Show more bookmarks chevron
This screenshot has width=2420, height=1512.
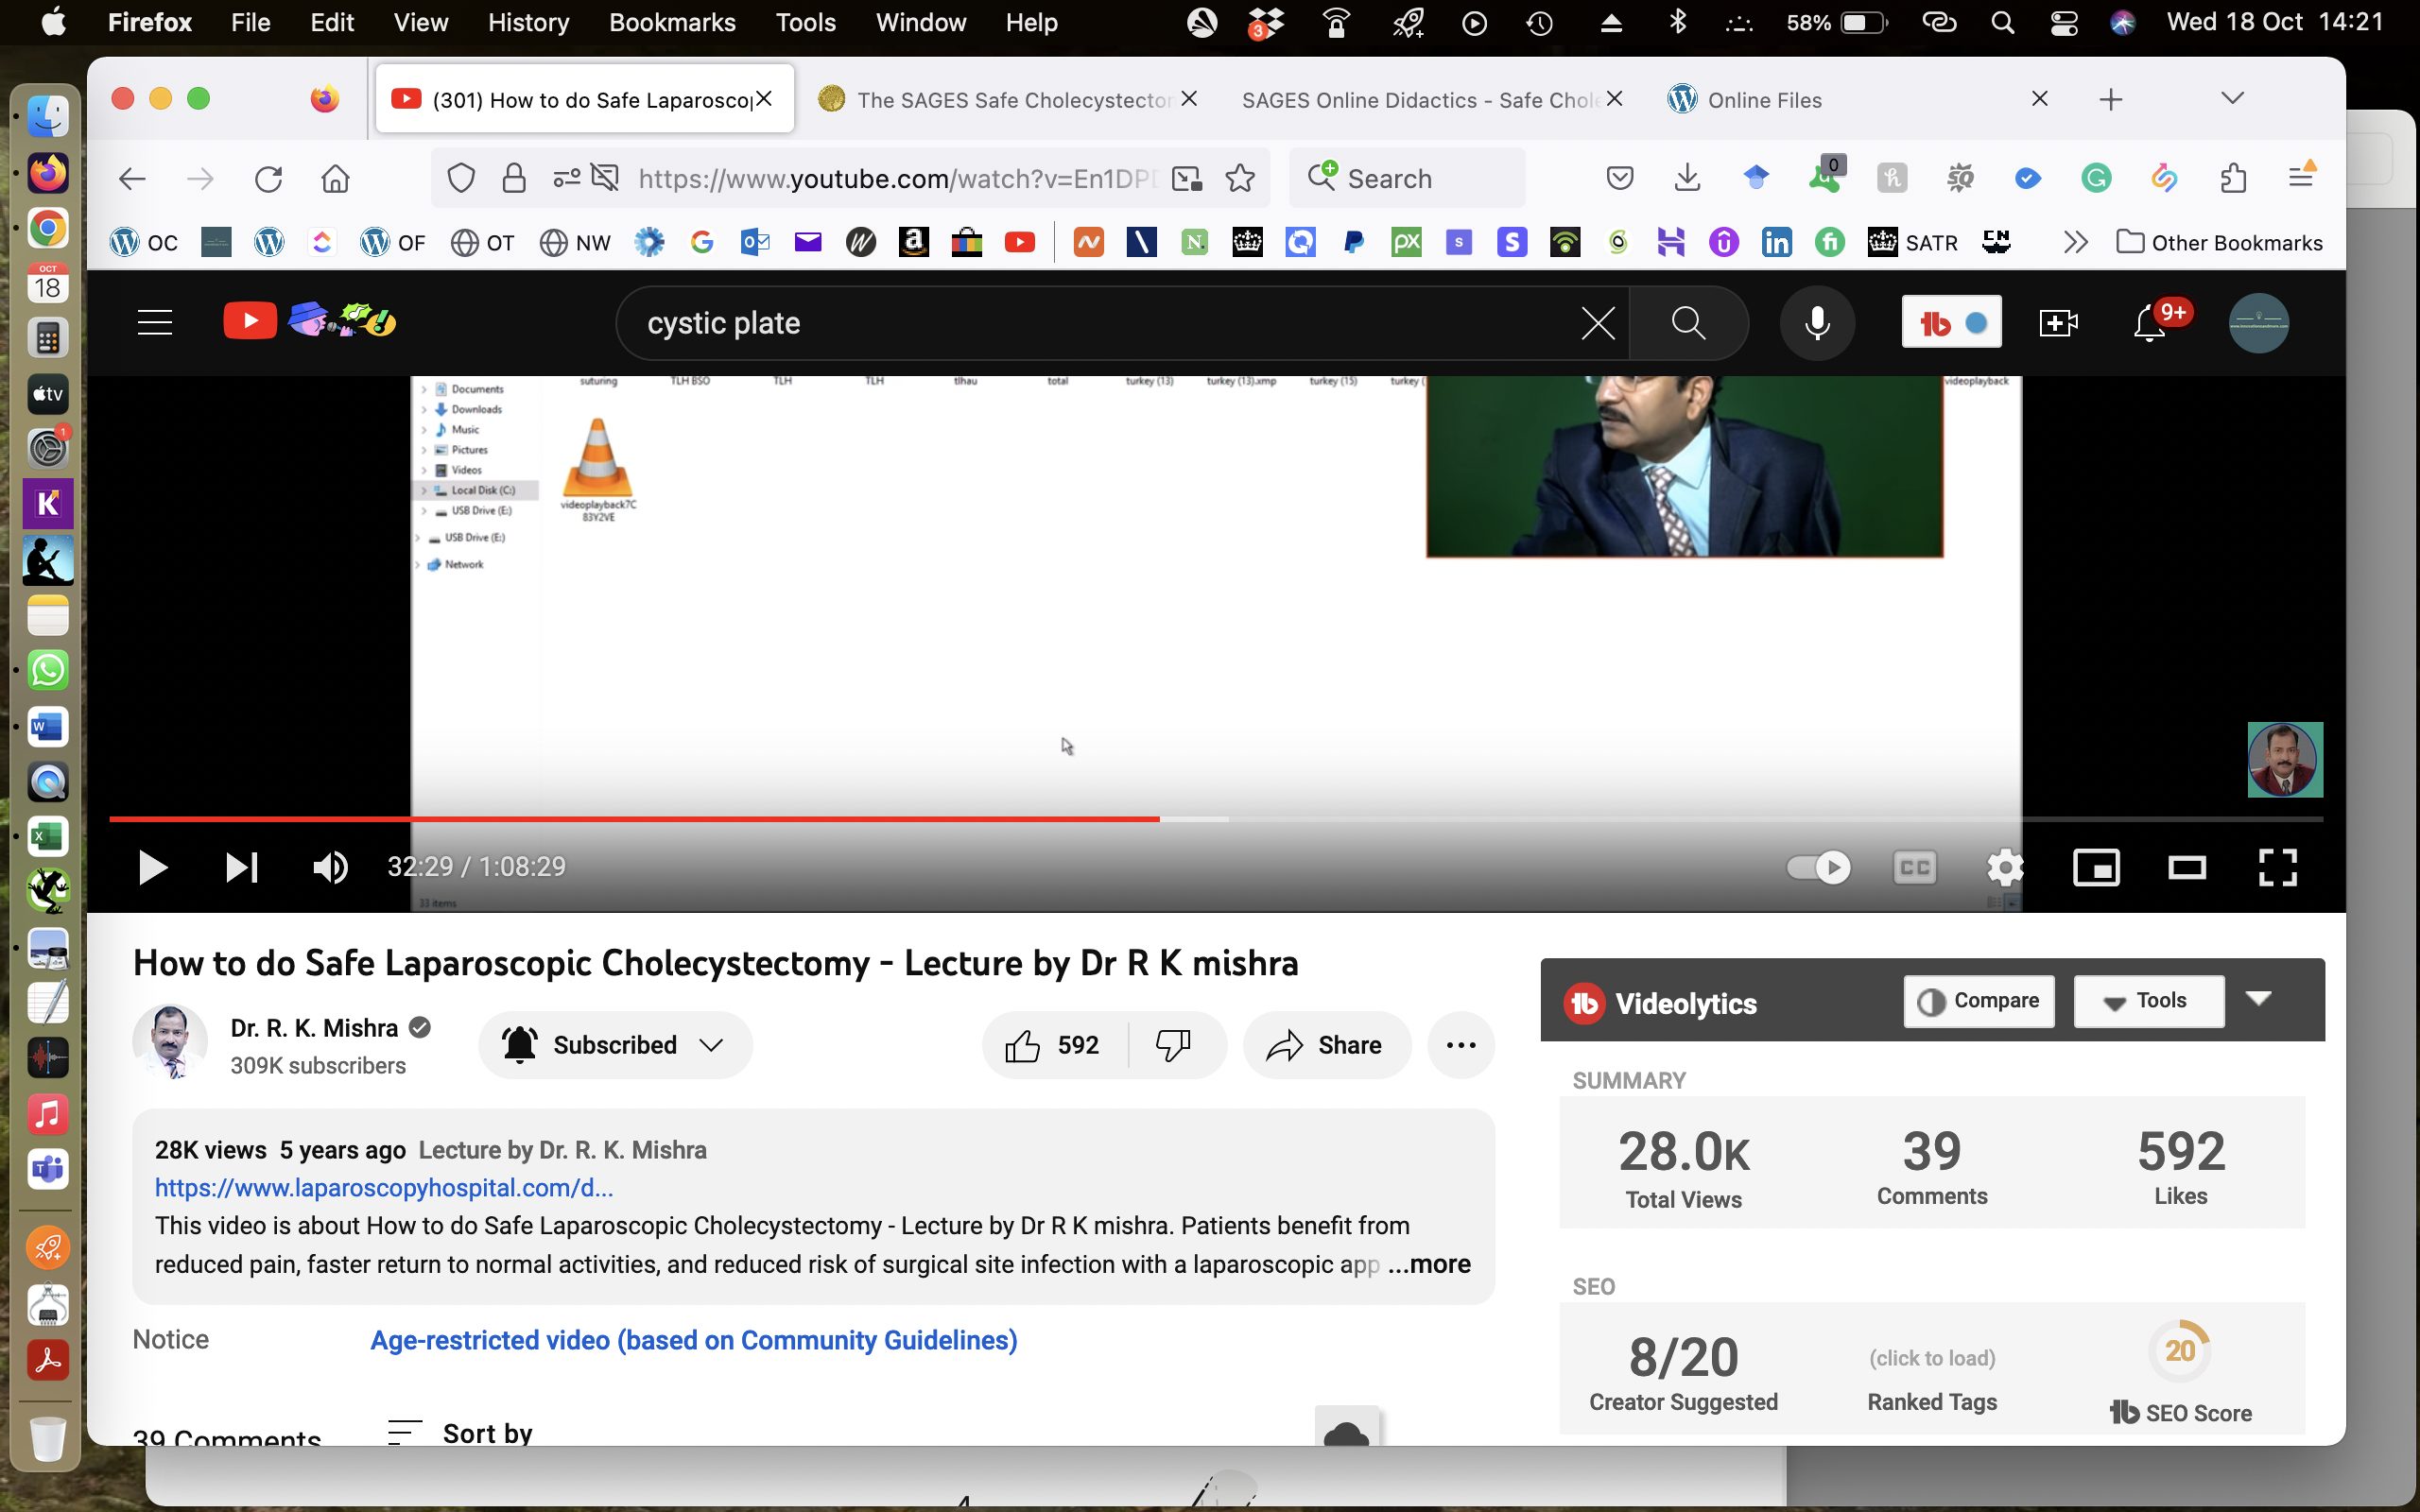pyautogui.click(x=2075, y=243)
